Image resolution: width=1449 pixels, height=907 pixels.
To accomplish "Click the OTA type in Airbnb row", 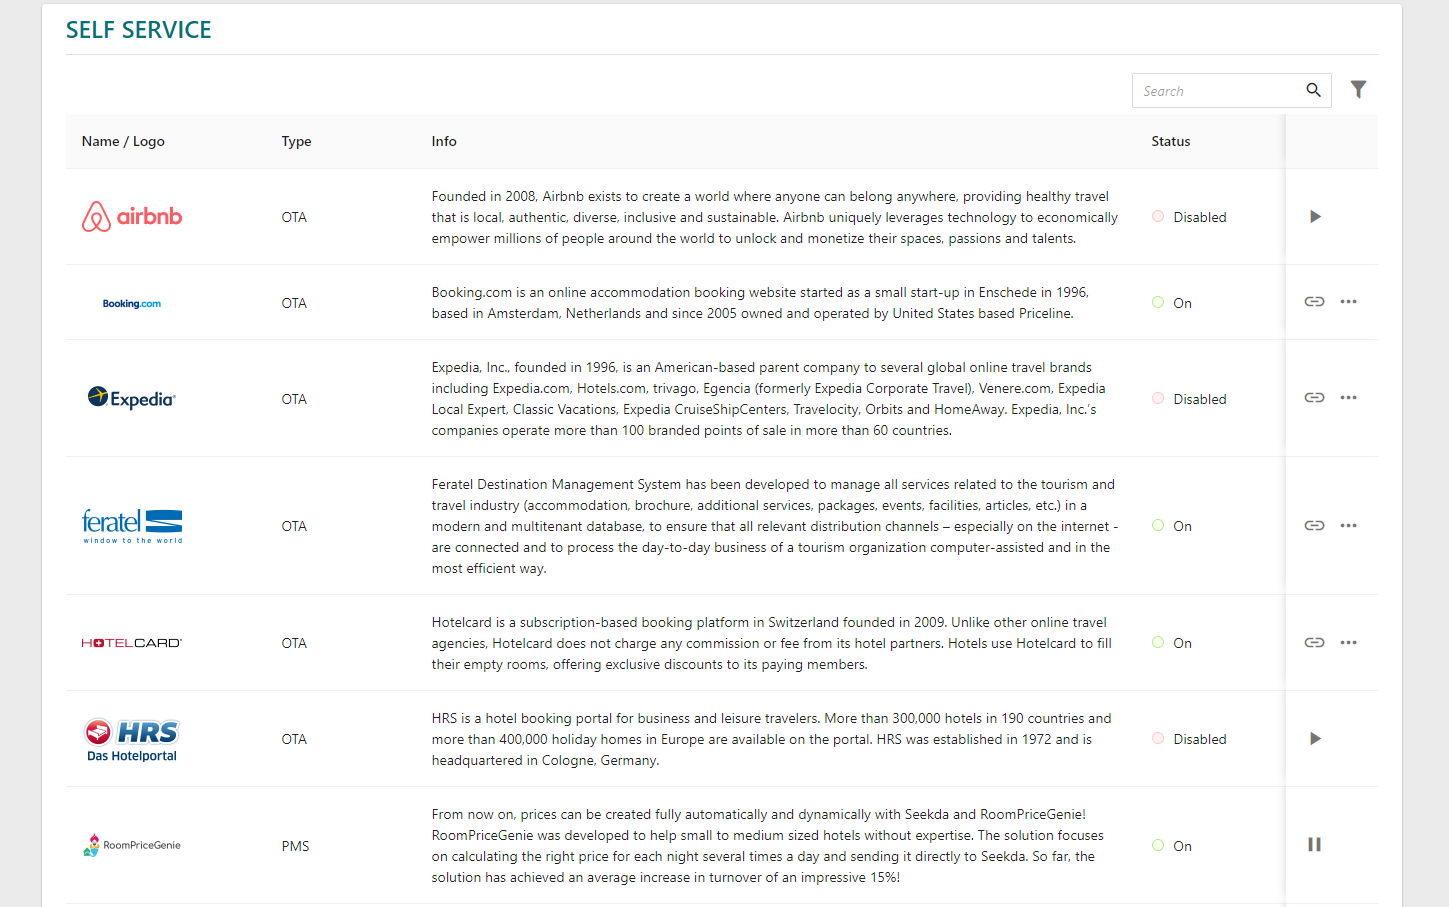I will [294, 217].
